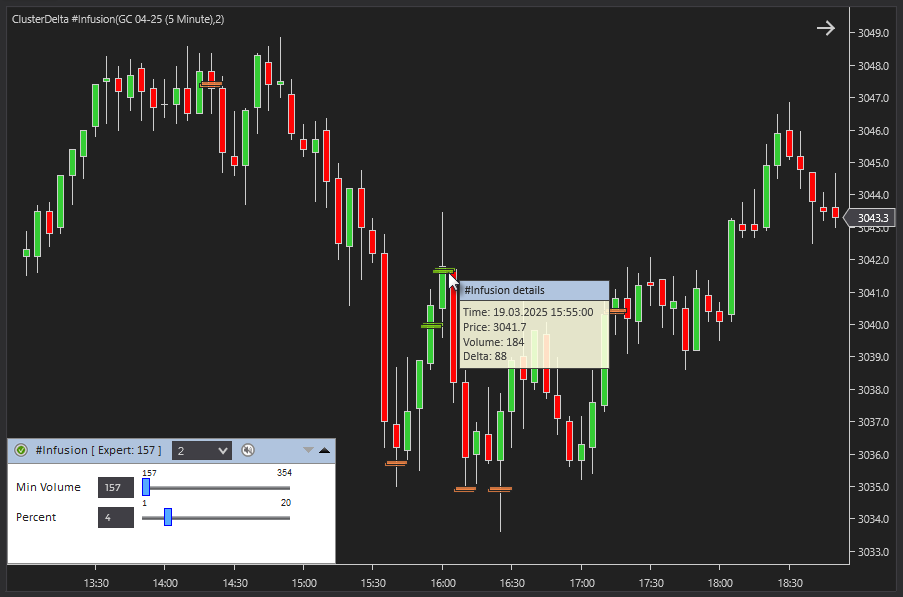Click the green infusion marker at 3041.7
Image resolution: width=903 pixels, height=597 pixels.
pos(443,270)
